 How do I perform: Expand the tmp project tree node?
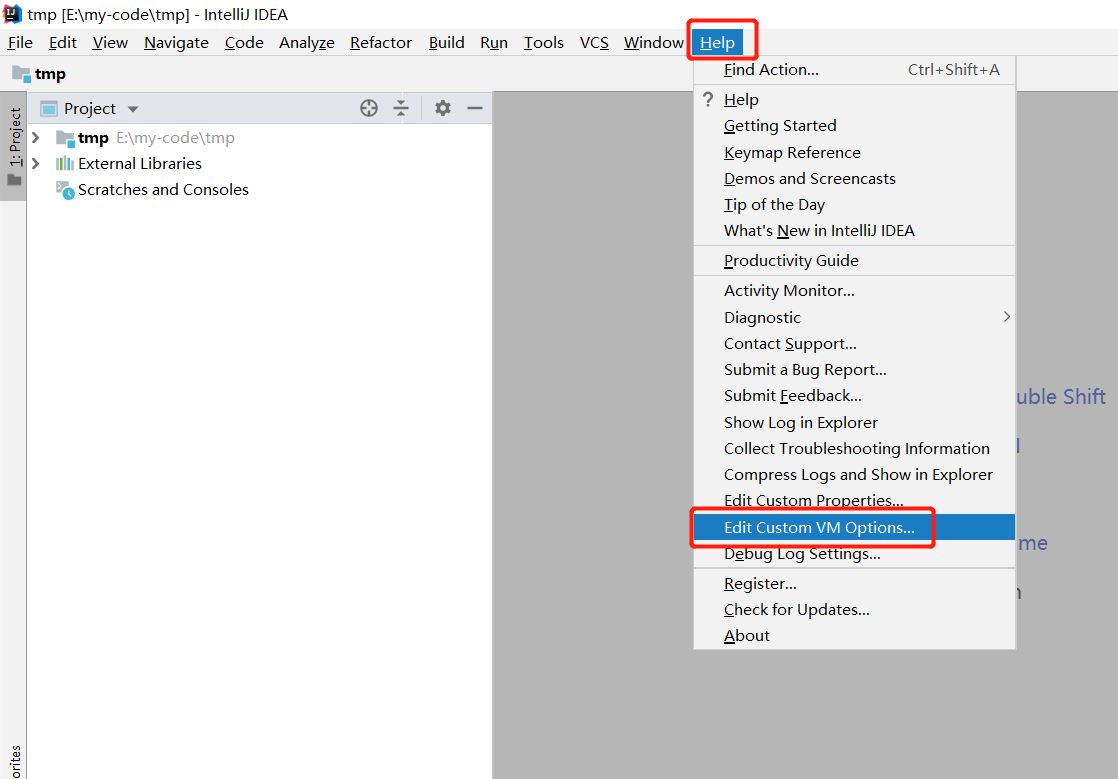click(x=36, y=138)
